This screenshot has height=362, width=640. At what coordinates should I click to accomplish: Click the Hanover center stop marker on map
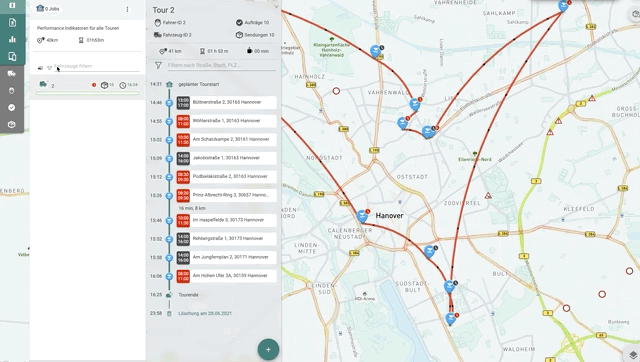[x=362, y=216]
